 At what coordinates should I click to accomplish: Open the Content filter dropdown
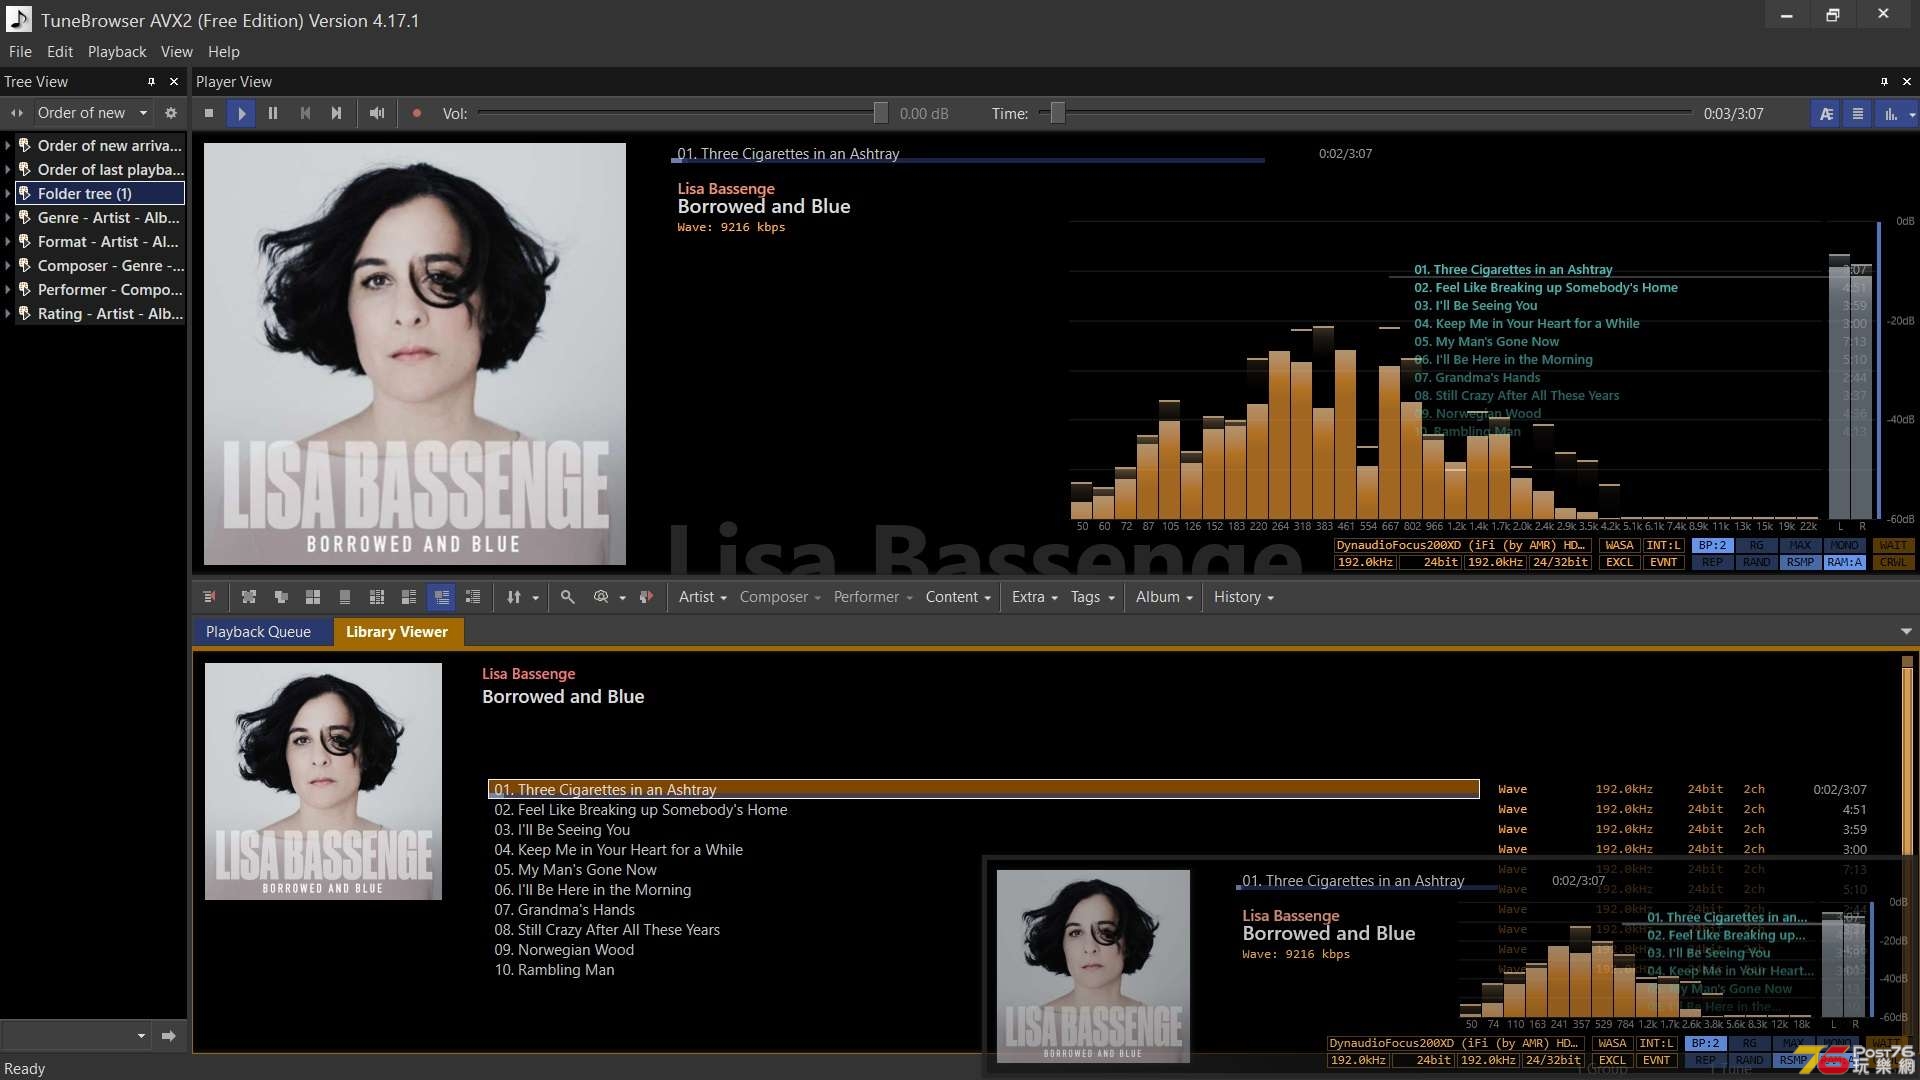coord(958,597)
